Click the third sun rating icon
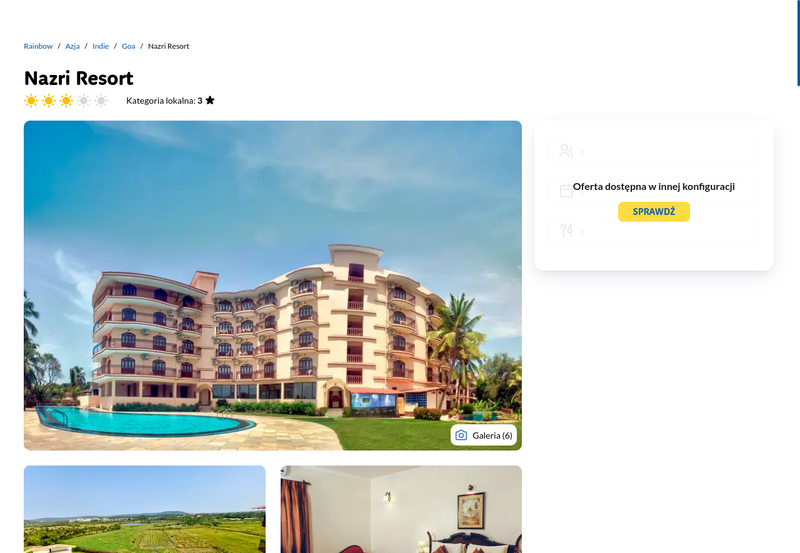Viewport: 800px width, 553px height. click(66, 100)
